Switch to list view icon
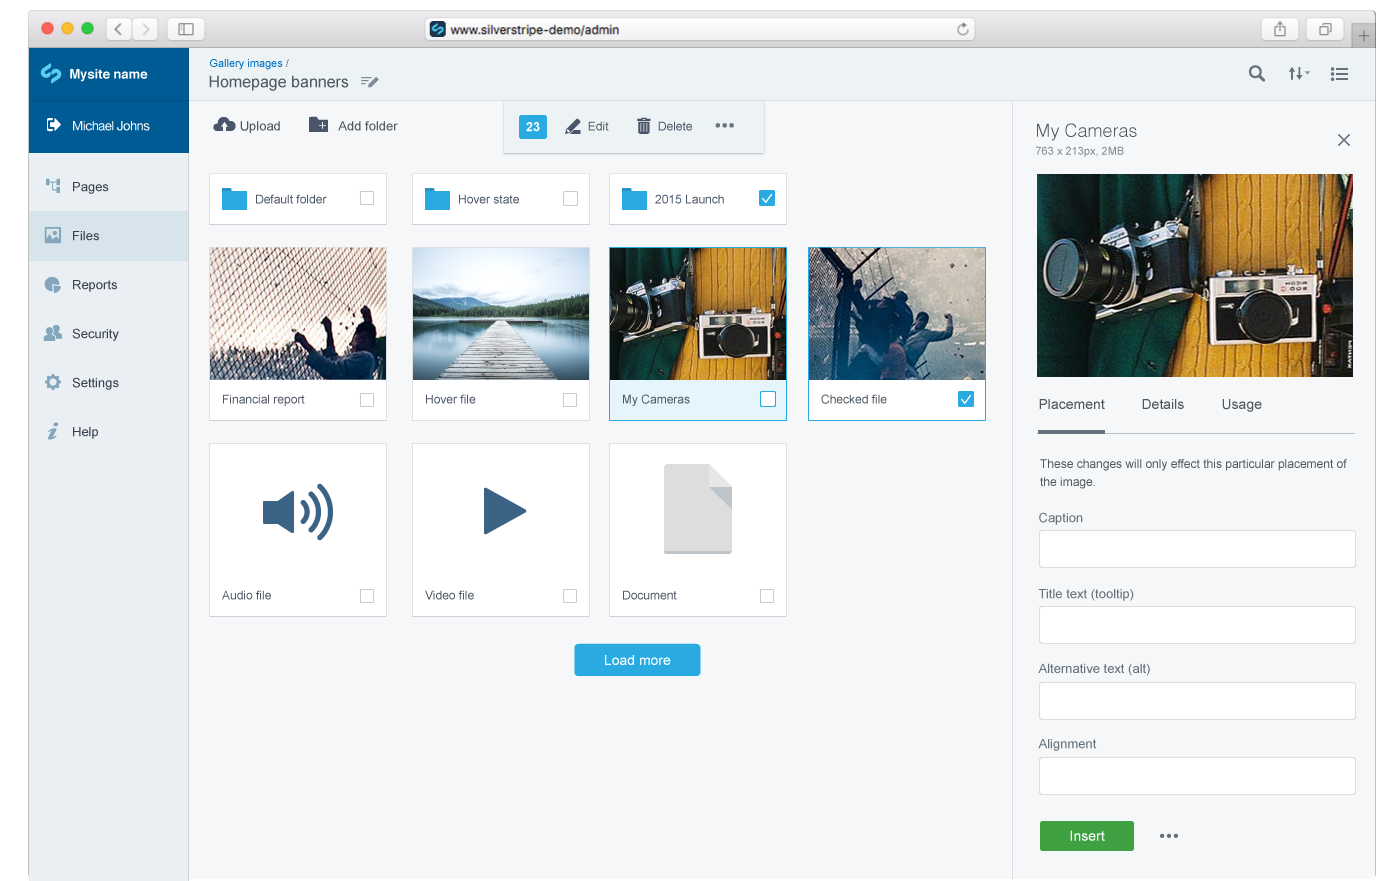Screen dimensions: 1399x881 click(x=1339, y=74)
